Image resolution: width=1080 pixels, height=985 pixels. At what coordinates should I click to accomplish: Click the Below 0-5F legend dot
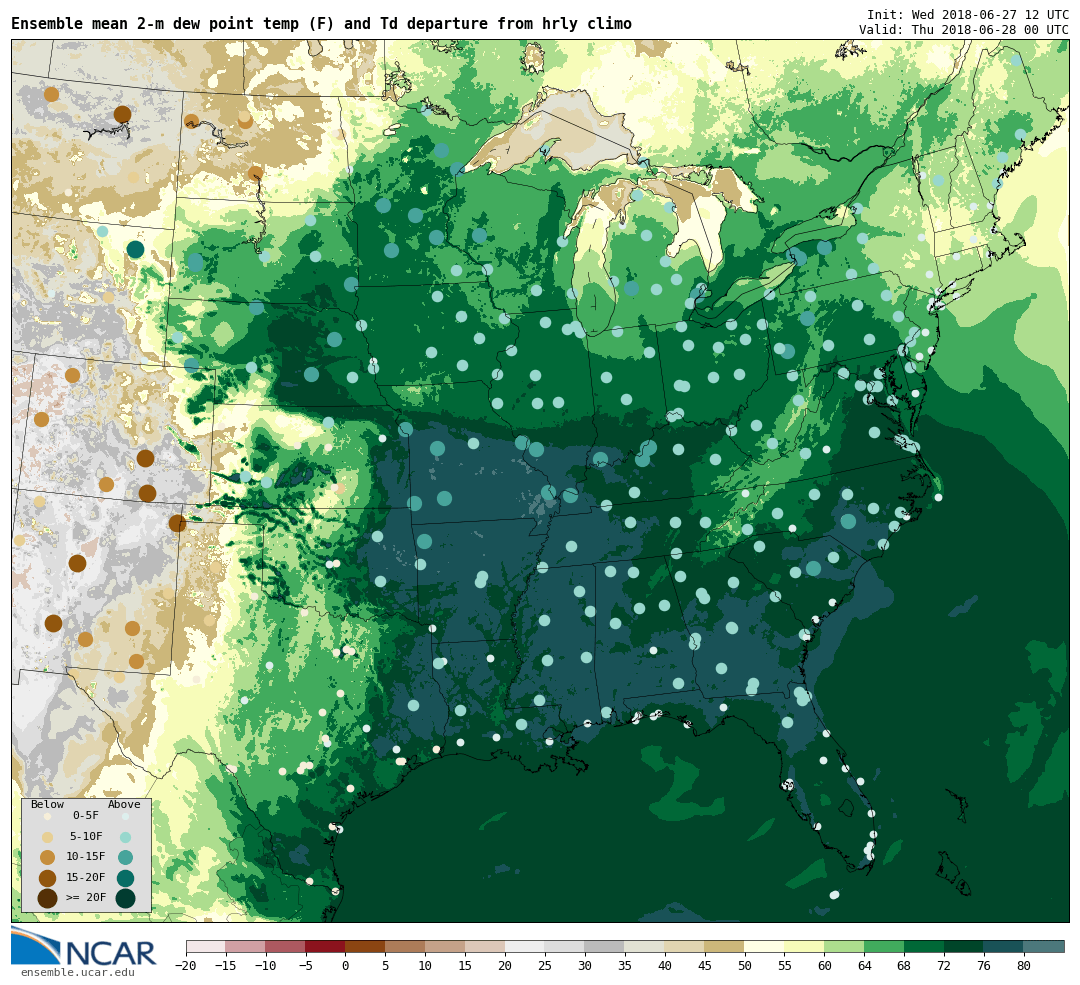[47, 816]
